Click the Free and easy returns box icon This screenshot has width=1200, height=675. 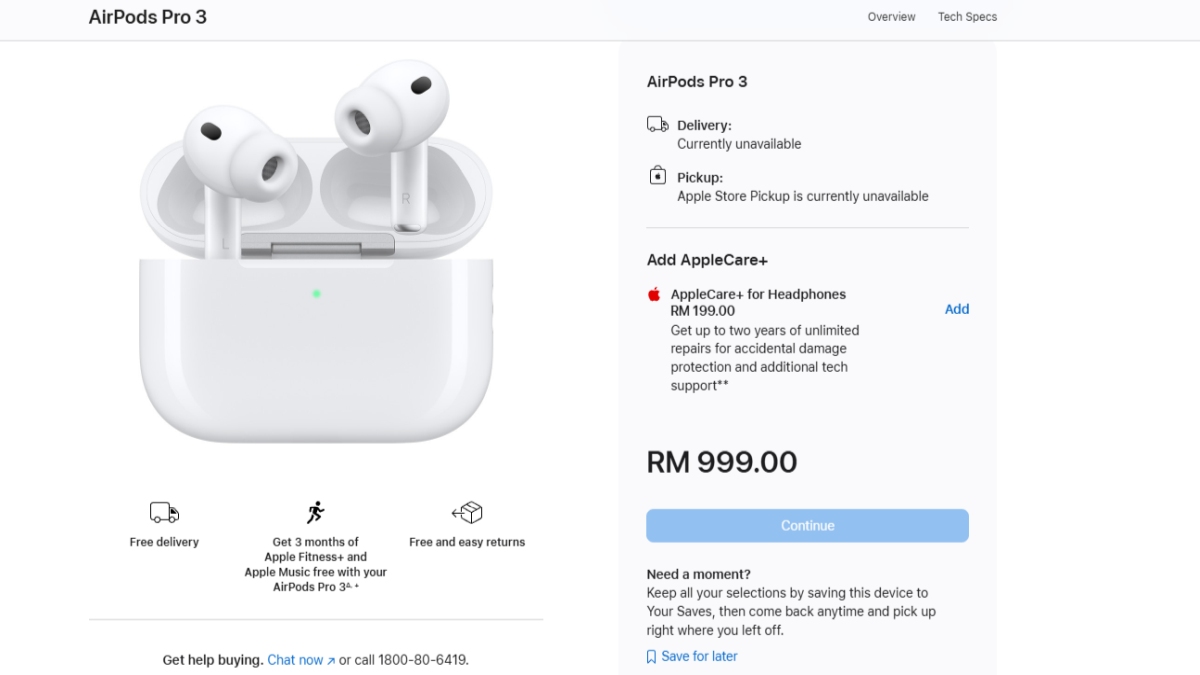[467, 513]
